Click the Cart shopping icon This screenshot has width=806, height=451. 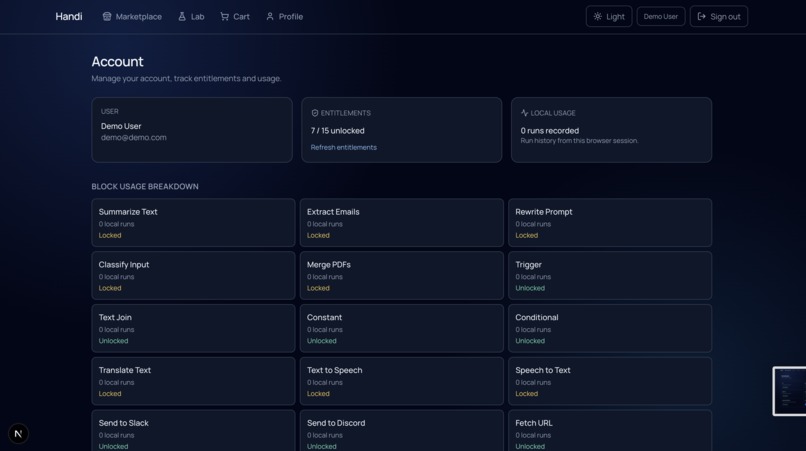(x=225, y=16)
